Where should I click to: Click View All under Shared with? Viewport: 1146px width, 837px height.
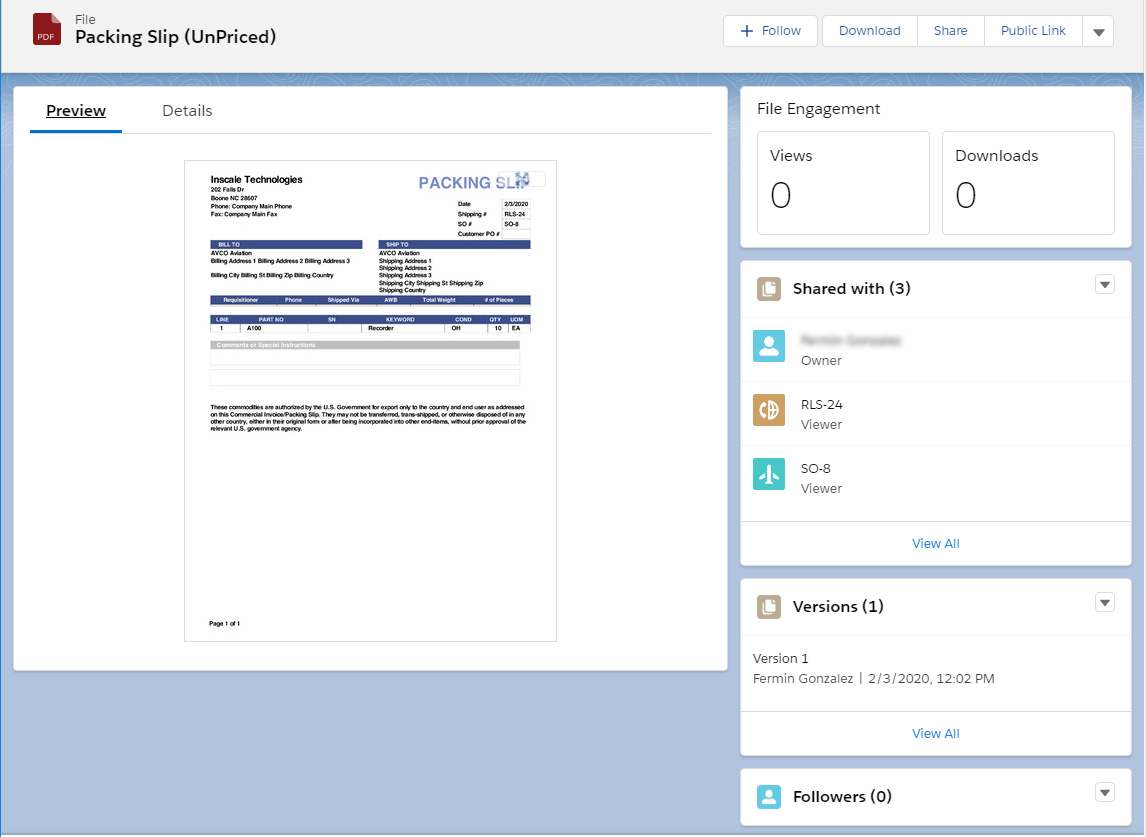click(935, 543)
